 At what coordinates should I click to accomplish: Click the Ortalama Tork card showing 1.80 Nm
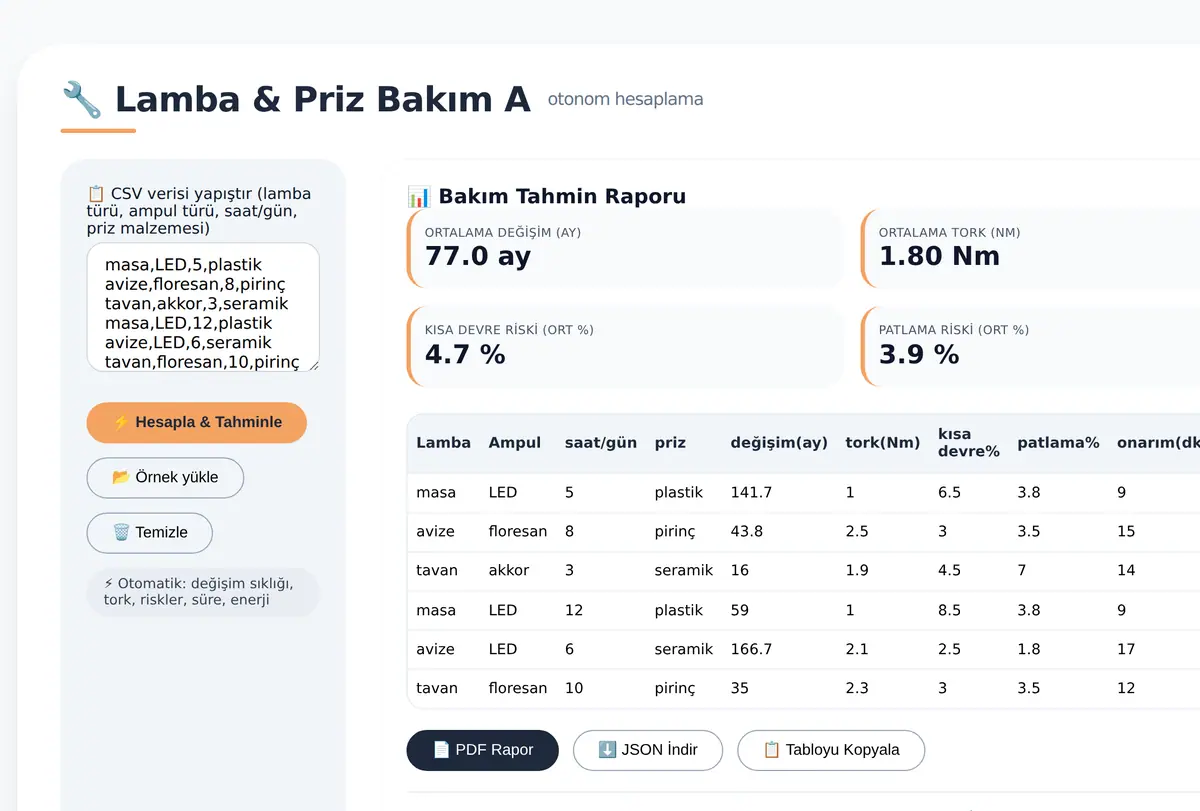(1031, 248)
